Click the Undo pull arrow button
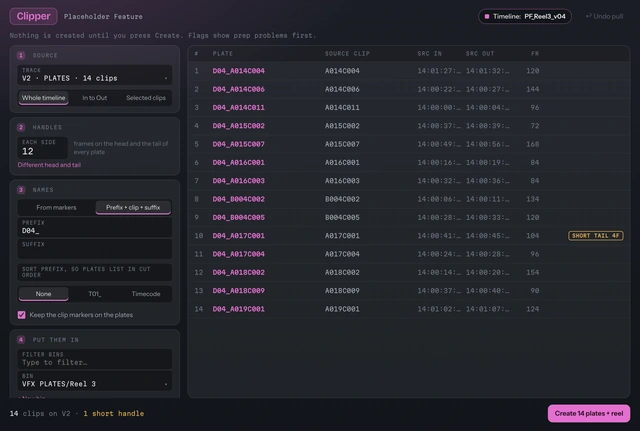 click(x=604, y=16)
